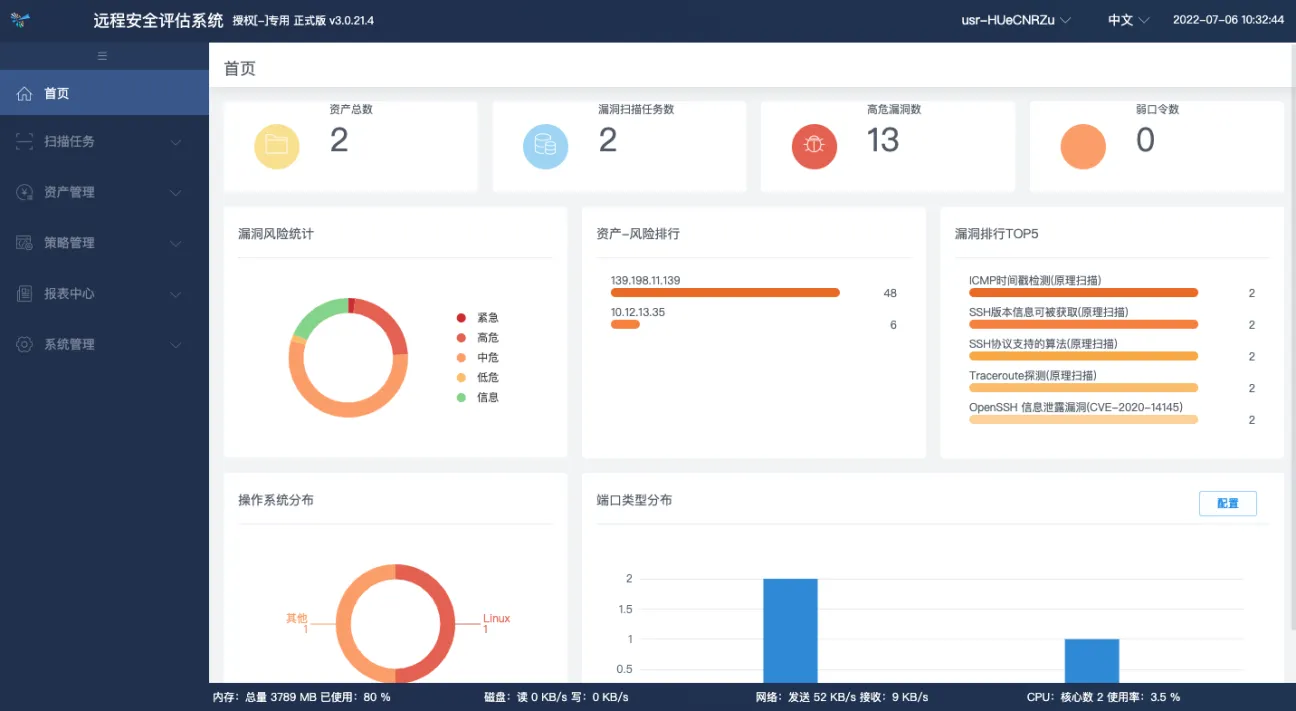Click the sidebar collapse hamburger icon

[102, 56]
